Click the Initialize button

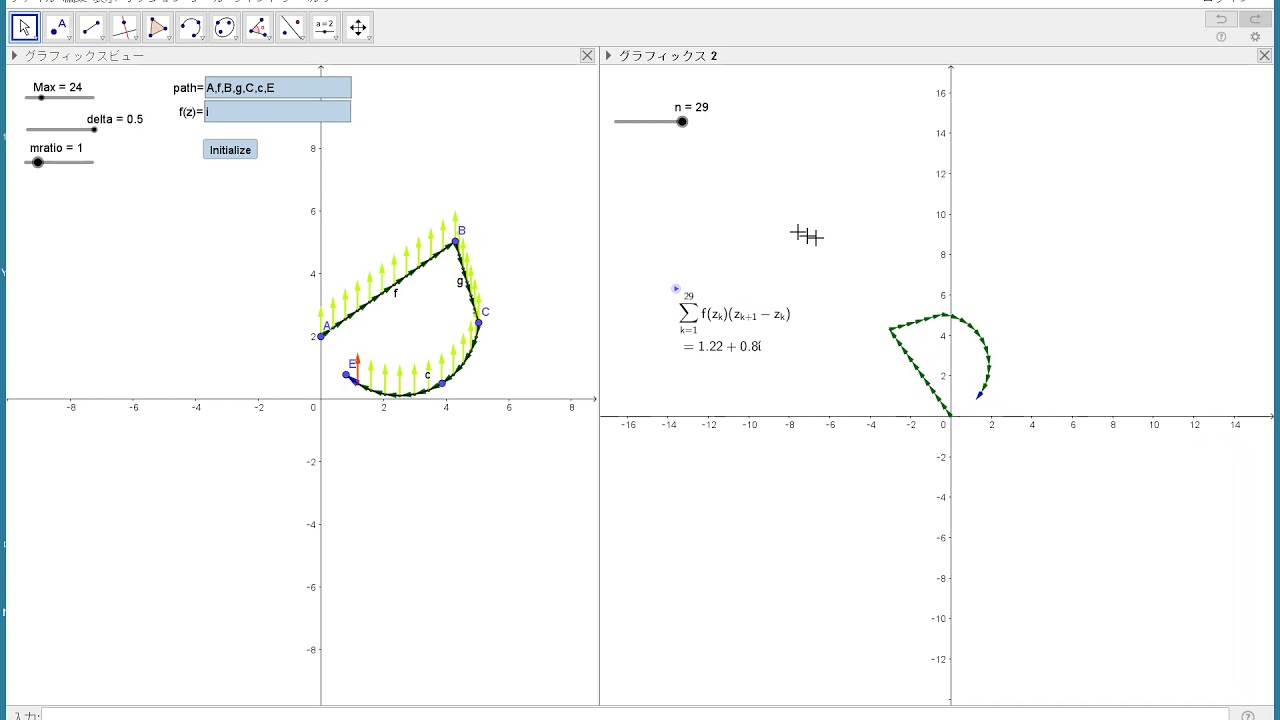tap(230, 150)
